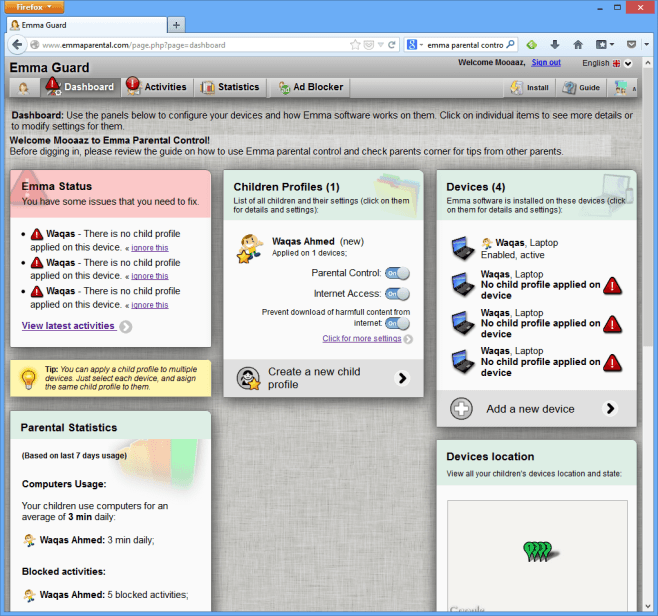Click the arrow icon next to View latest activities
658x616 pixels.
coord(125,326)
